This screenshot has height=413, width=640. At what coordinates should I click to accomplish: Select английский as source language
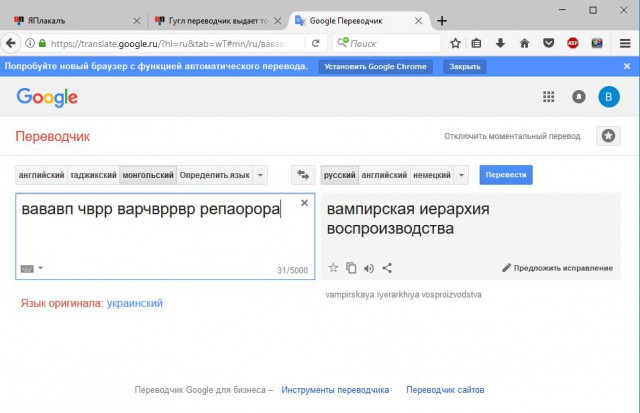[x=41, y=175]
